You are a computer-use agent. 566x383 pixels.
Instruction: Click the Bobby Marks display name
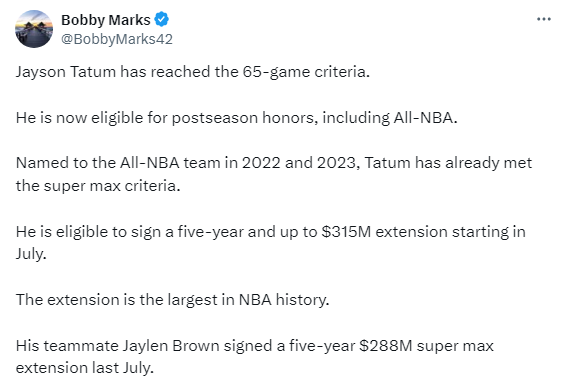pos(106,20)
